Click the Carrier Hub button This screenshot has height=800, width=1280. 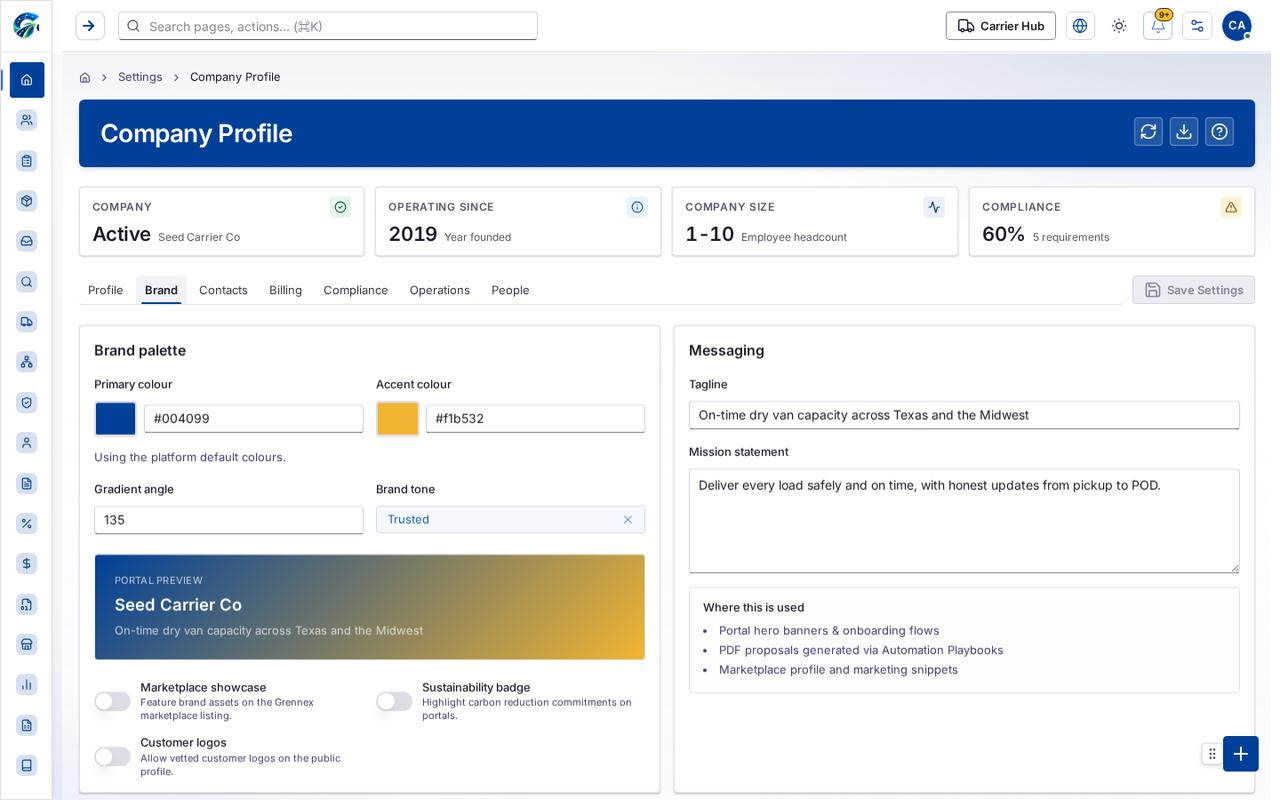[x=1001, y=26]
